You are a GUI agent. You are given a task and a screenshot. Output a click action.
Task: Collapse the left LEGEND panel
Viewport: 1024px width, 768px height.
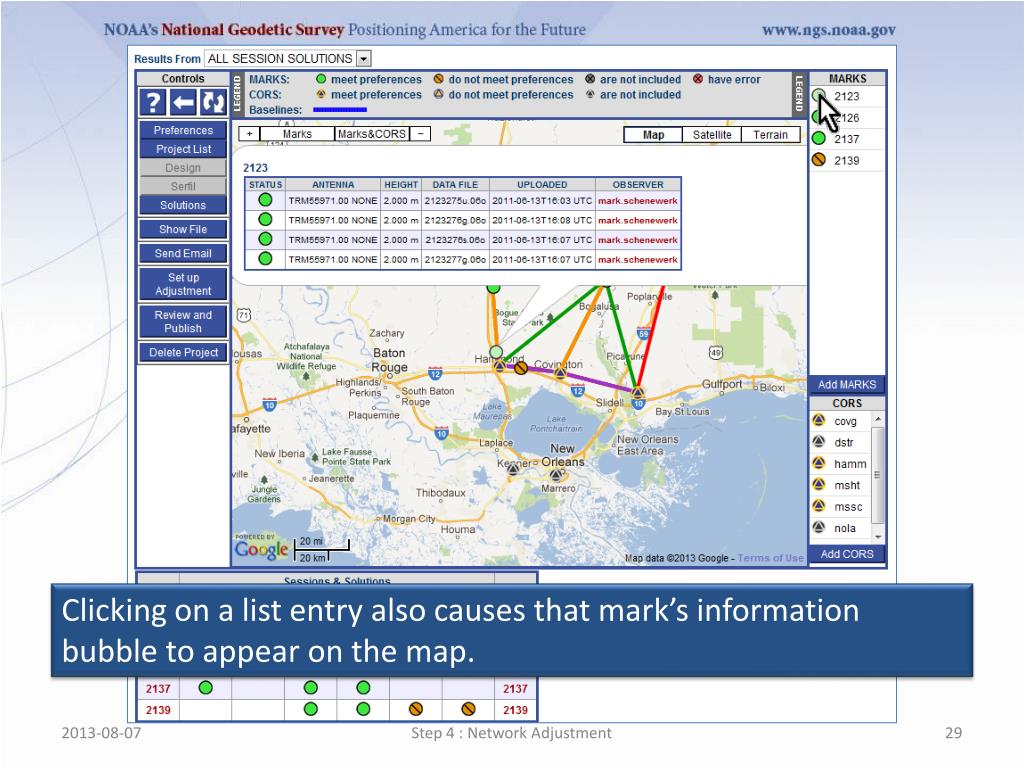pyautogui.click(x=237, y=93)
